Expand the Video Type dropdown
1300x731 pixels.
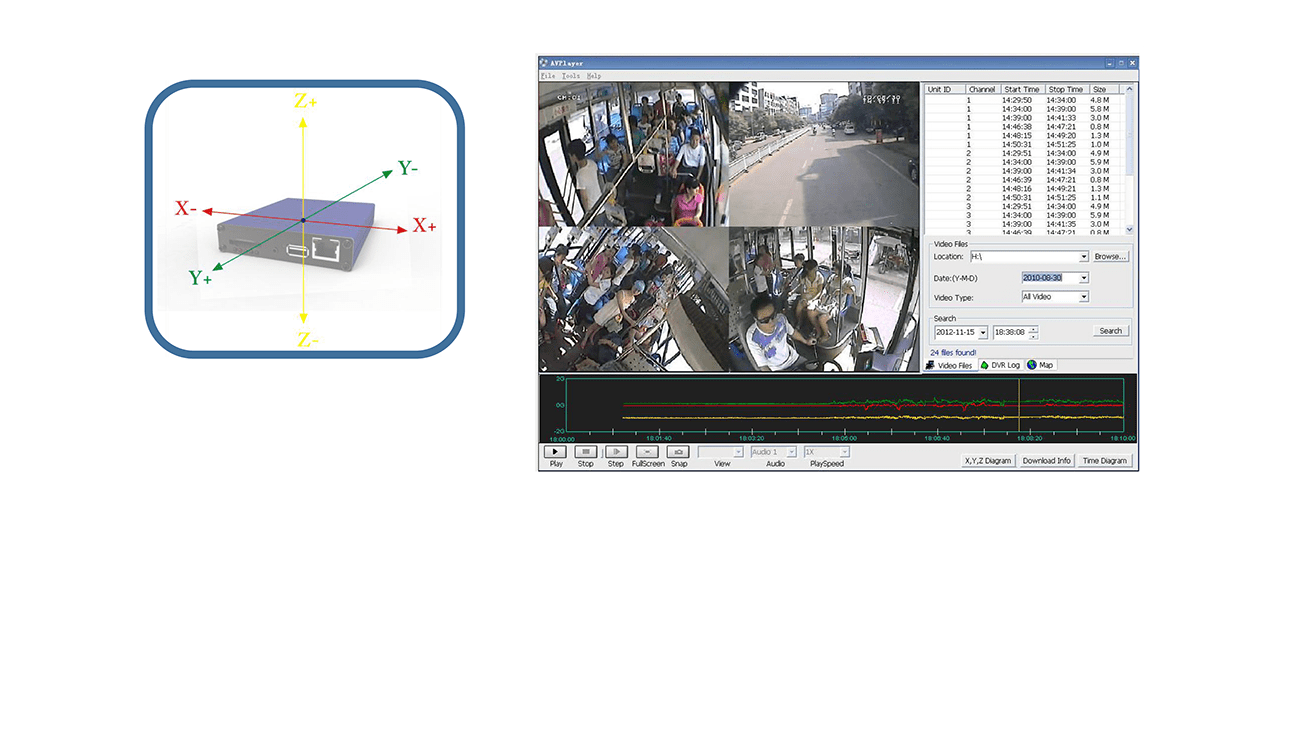(1083, 297)
